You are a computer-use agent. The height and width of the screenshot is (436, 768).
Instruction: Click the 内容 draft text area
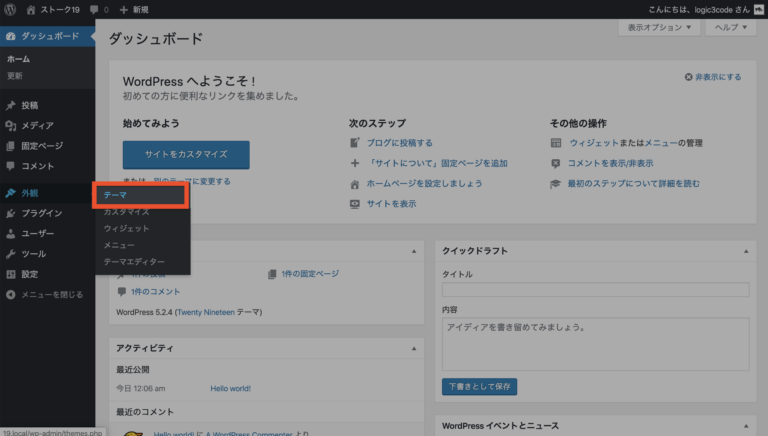pos(596,344)
